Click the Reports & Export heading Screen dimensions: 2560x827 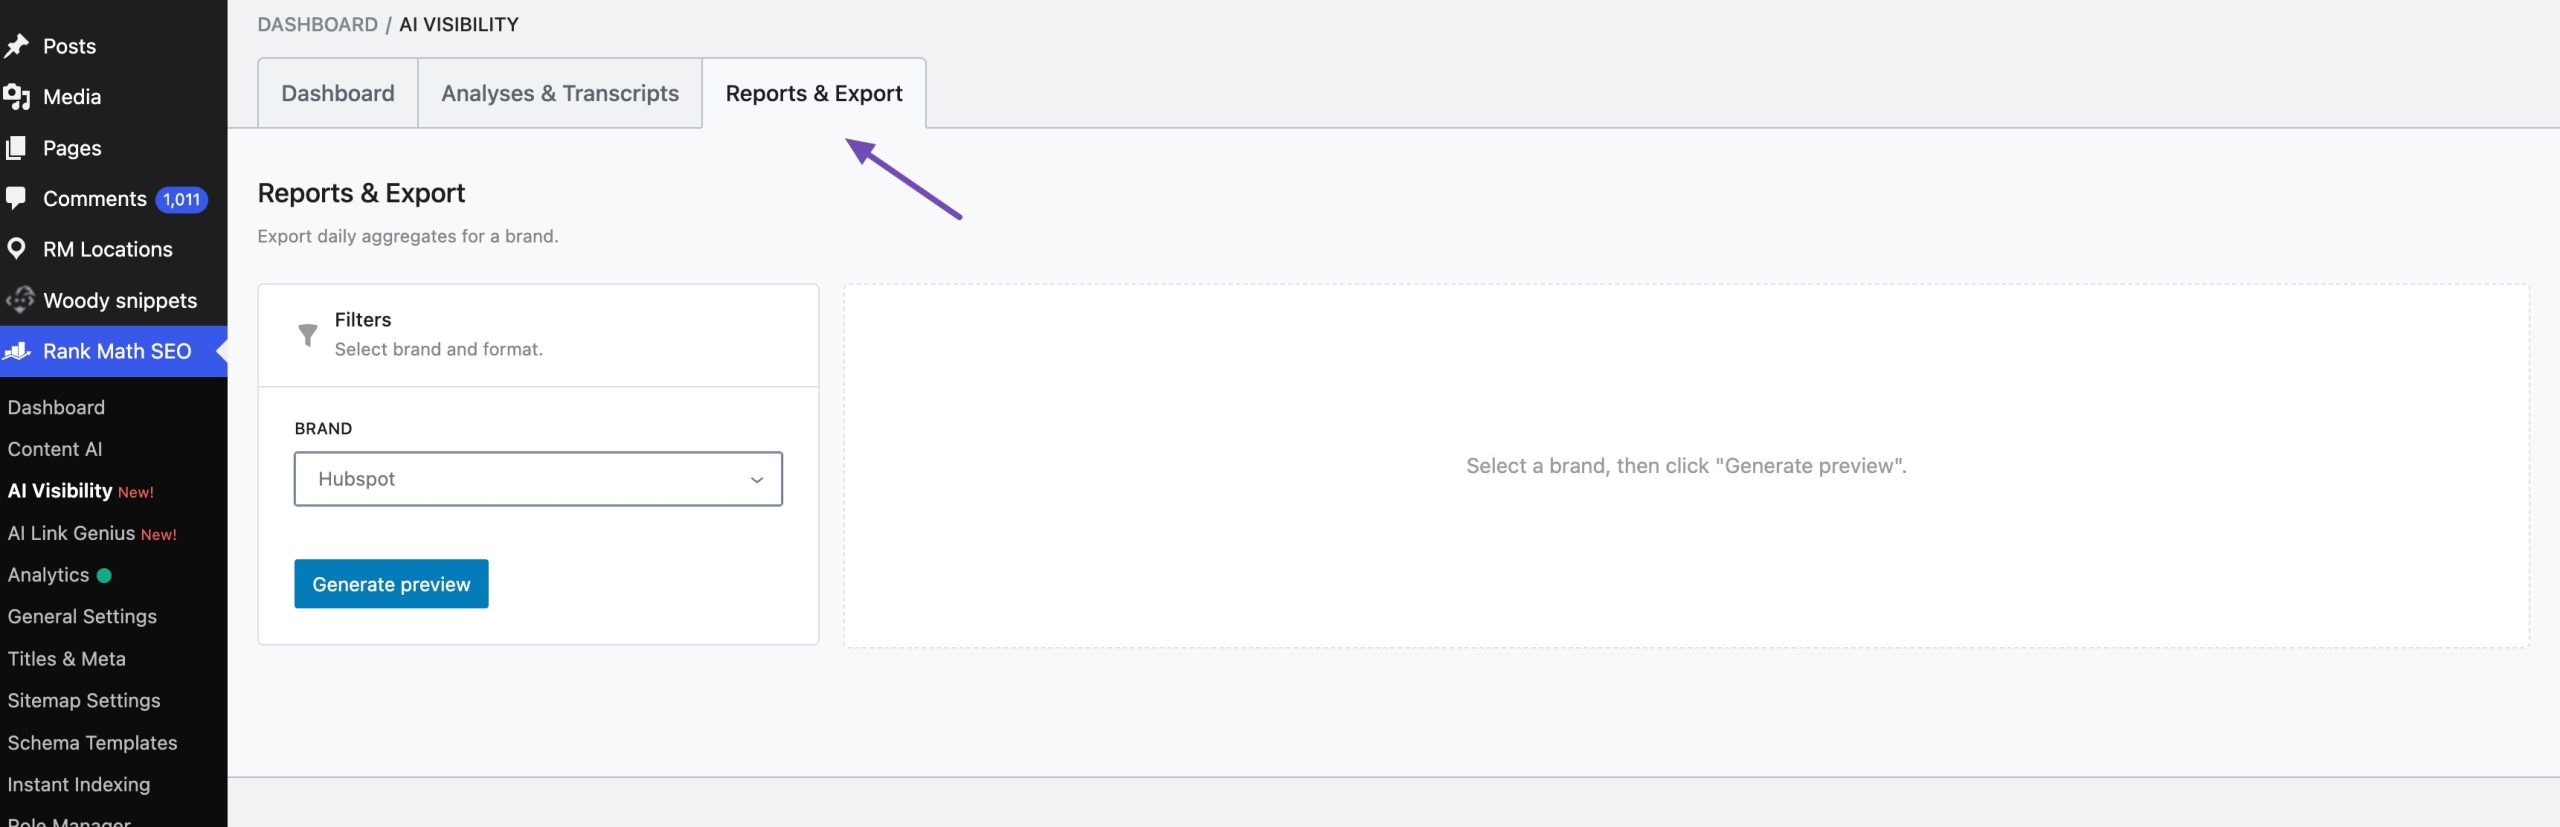pos(361,193)
